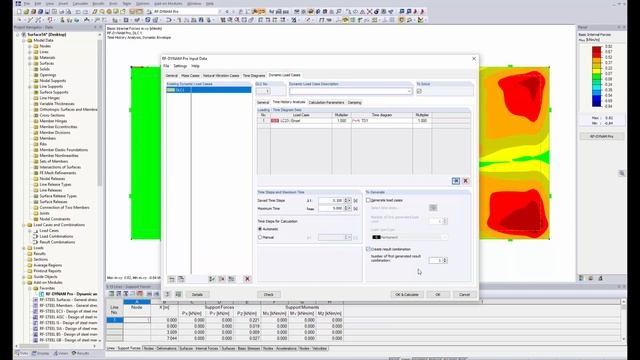
Task: Collapse the Add-on Modules node
Action: (24, 282)
